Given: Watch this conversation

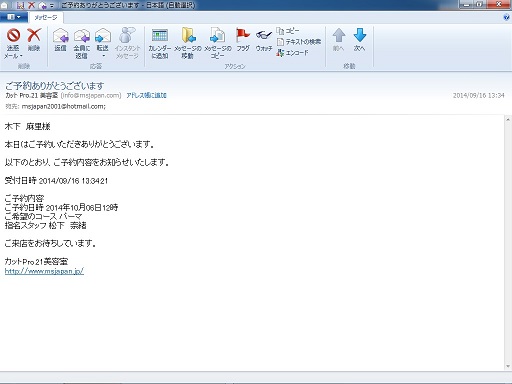Looking at the screenshot, I should click(x=264, y=40).
